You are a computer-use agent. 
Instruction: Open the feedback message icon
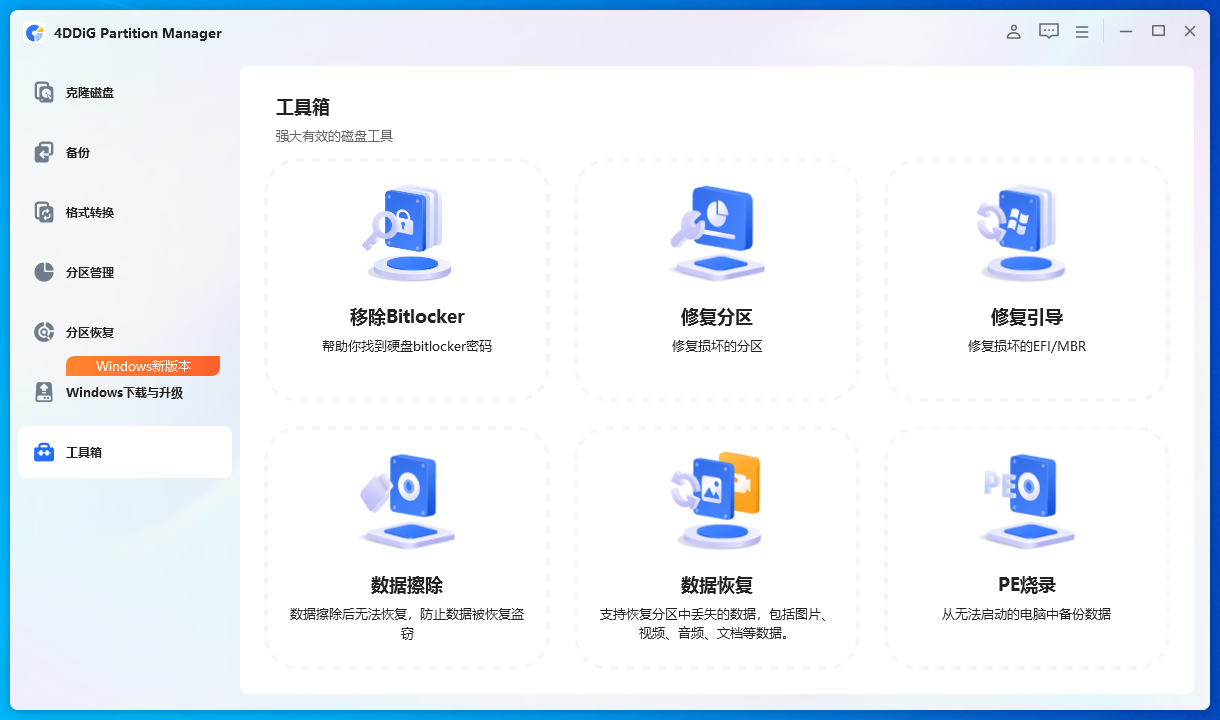pos(1048,31)
